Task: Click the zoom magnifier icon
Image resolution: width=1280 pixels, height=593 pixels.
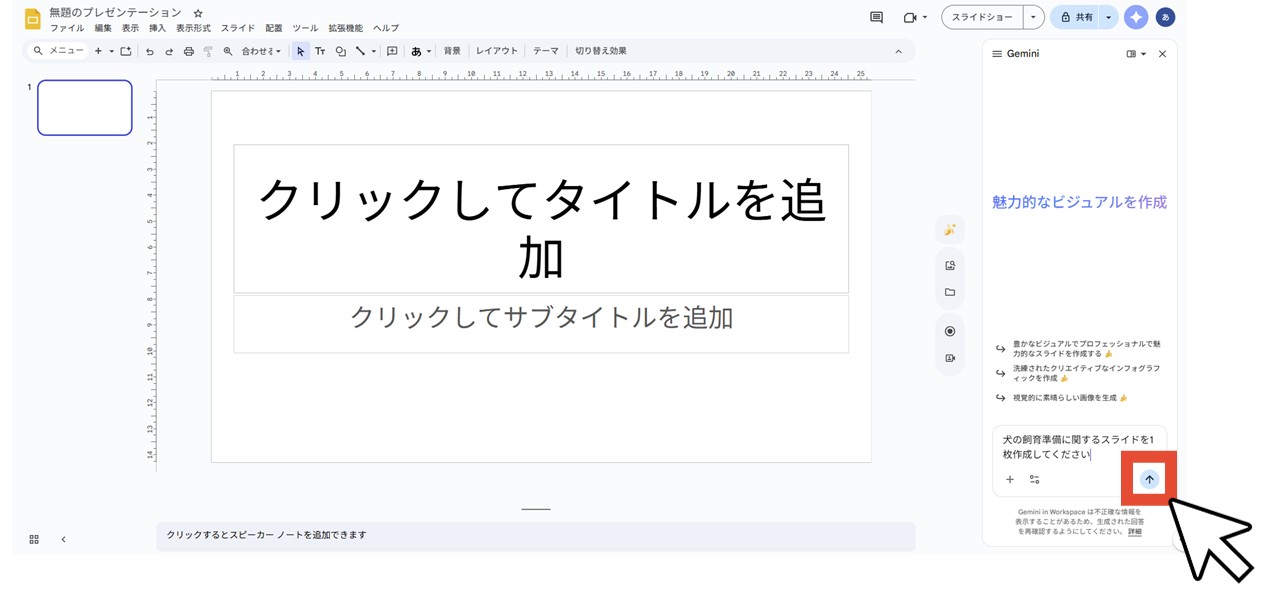Action: [x=227, y=50]
